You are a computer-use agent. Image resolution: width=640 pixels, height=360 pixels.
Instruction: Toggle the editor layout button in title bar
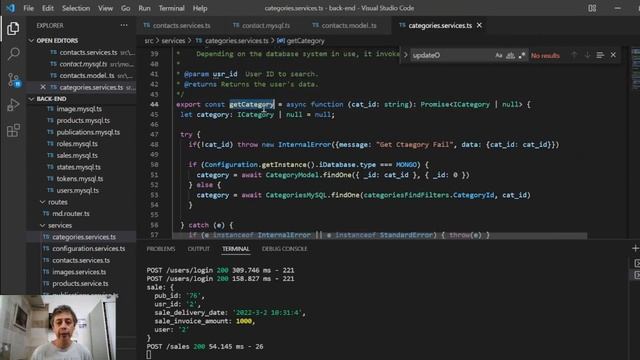point(592,8)
